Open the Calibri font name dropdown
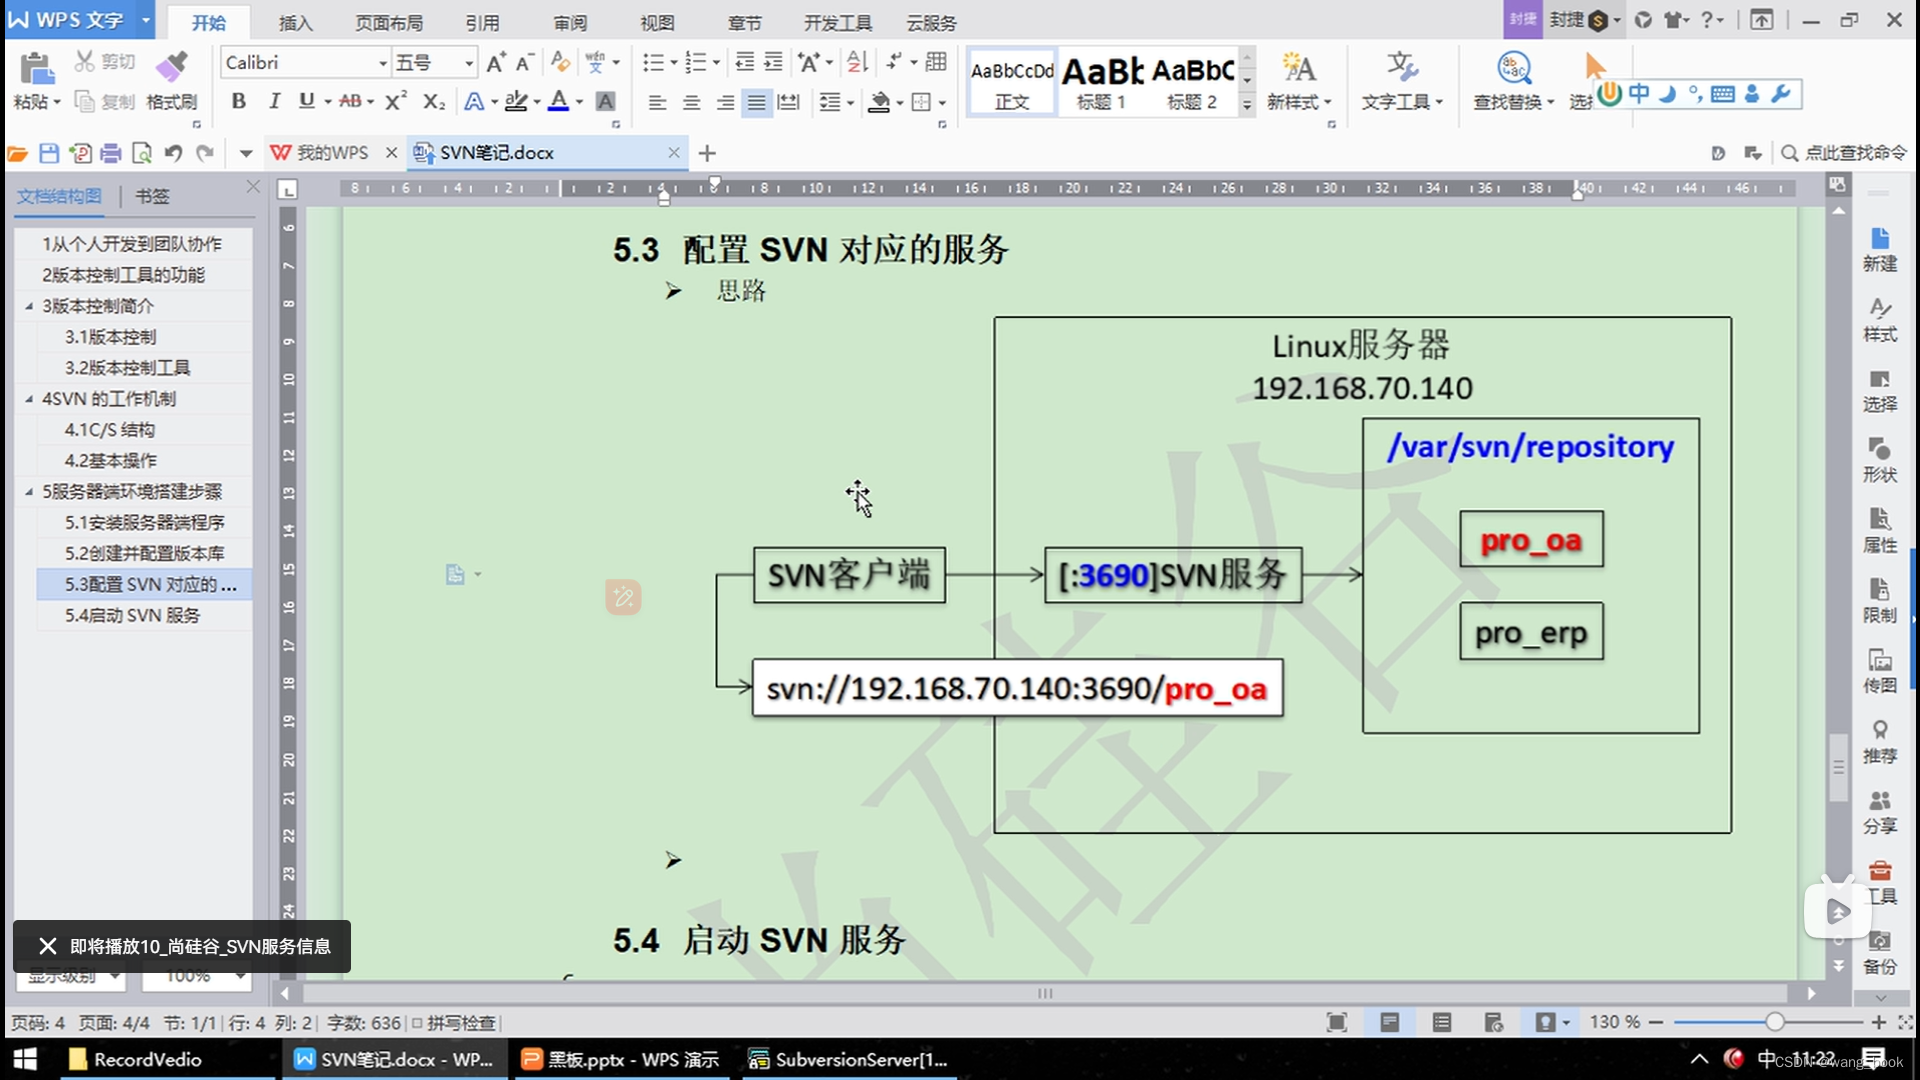 point(382,63)
